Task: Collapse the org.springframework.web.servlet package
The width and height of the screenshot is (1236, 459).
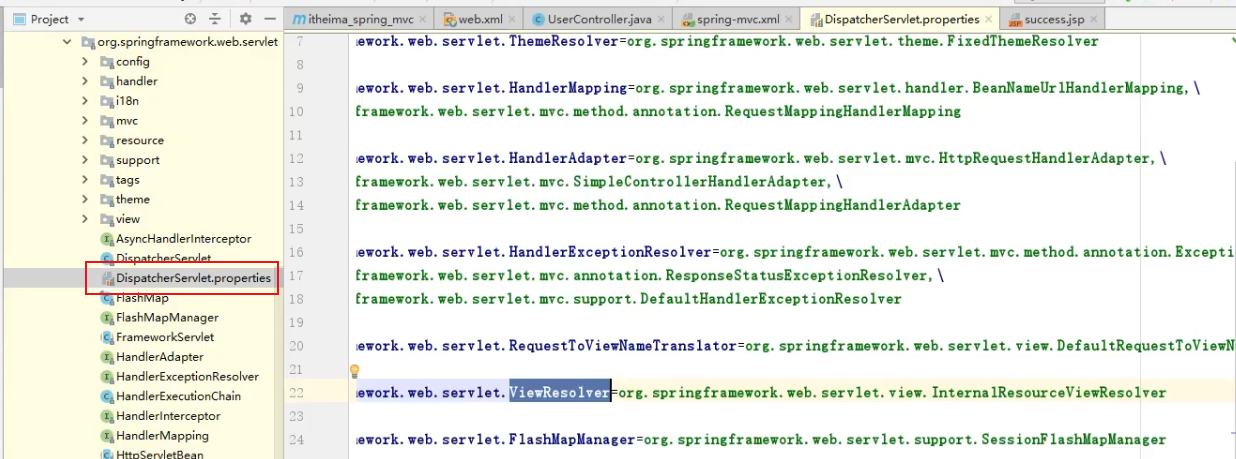Action: (67, 42)
